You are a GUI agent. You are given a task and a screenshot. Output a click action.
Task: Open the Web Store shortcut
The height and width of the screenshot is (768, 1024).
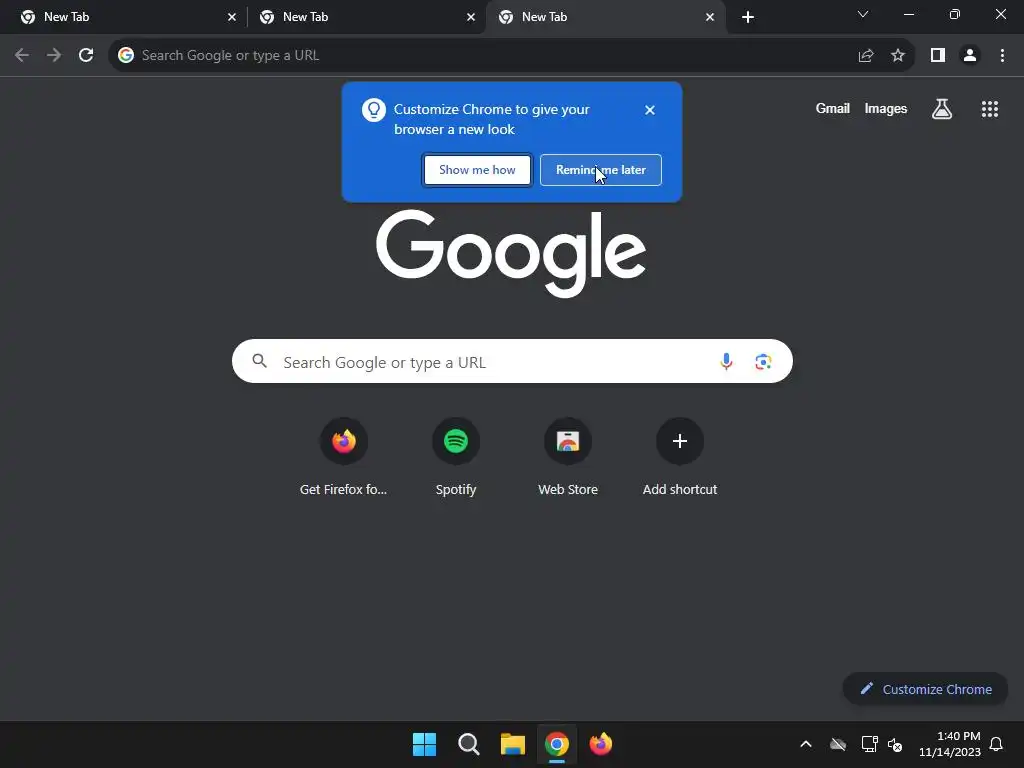click(568, 457)
